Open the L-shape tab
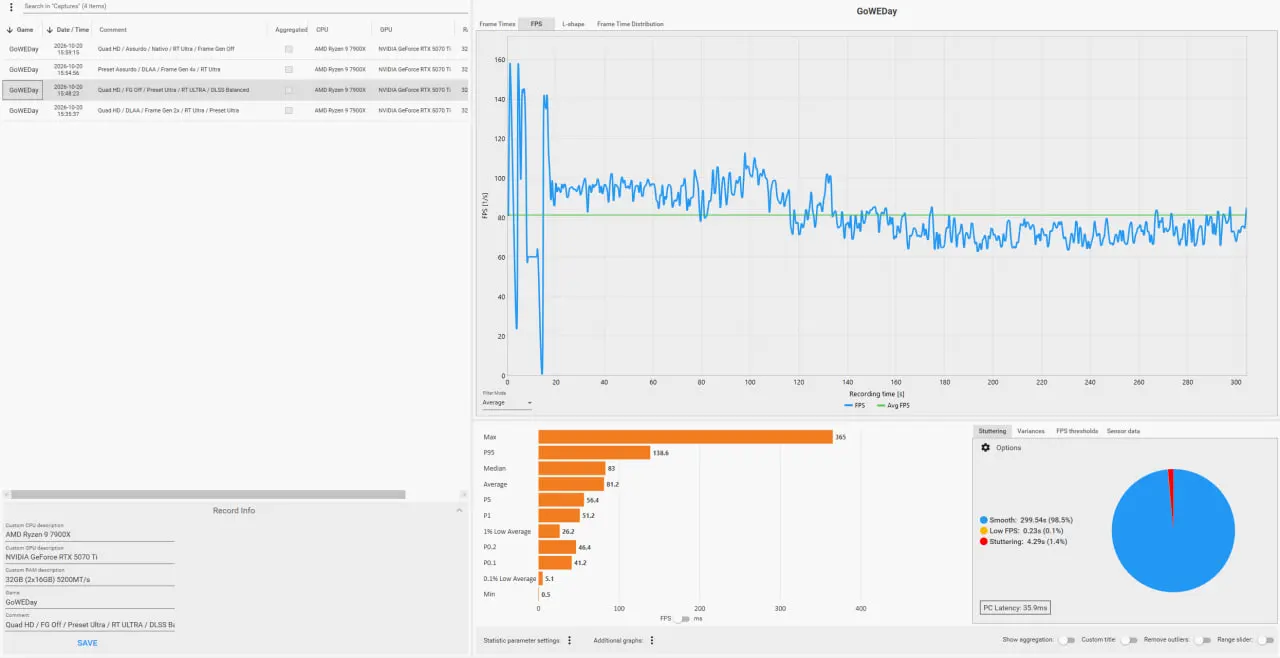The image size is (1280, 658). coord(573,24)
